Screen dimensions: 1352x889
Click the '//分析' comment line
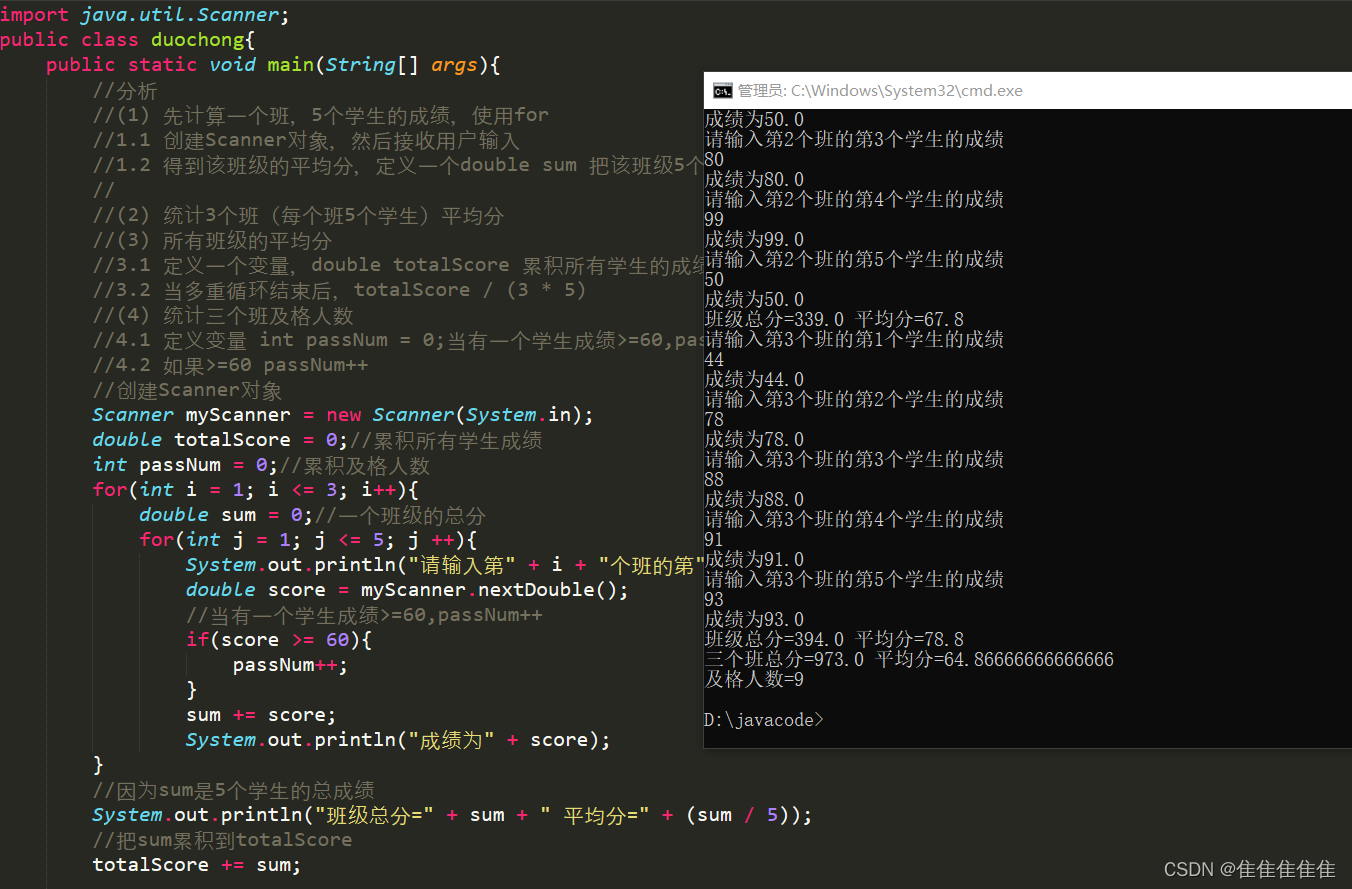[125, 90]
